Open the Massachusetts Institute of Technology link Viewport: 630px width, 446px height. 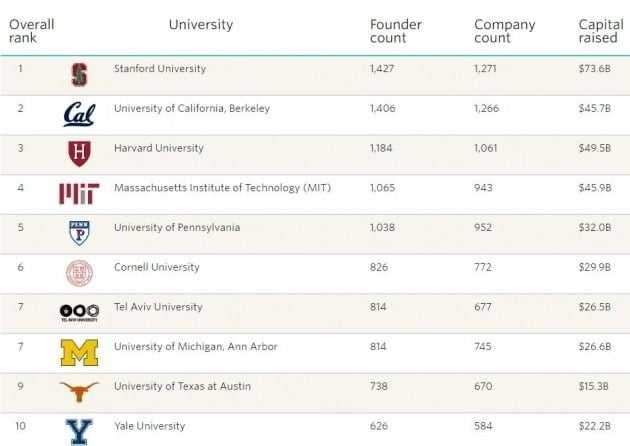[x=222, y=187]
